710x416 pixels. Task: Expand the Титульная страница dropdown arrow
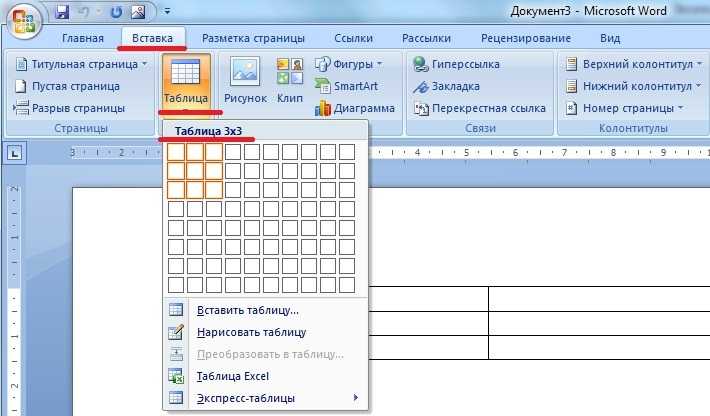coord(144,64)
